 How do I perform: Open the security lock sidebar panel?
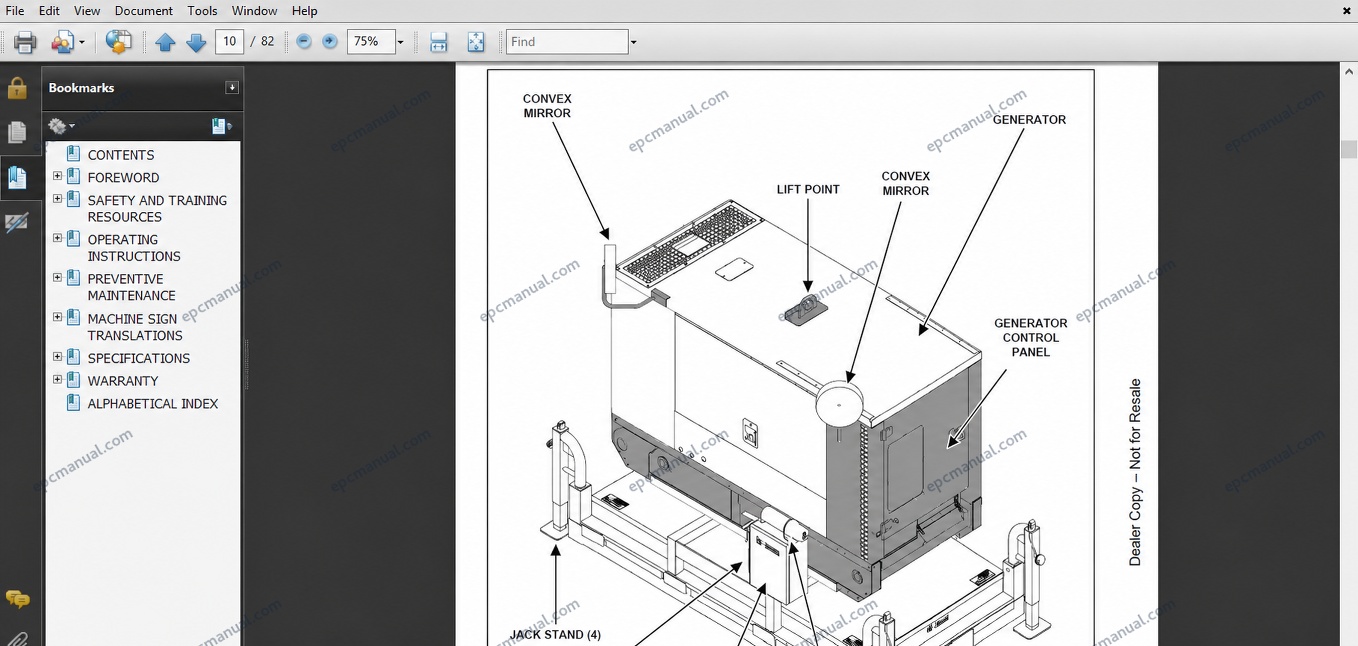[17, 88]
